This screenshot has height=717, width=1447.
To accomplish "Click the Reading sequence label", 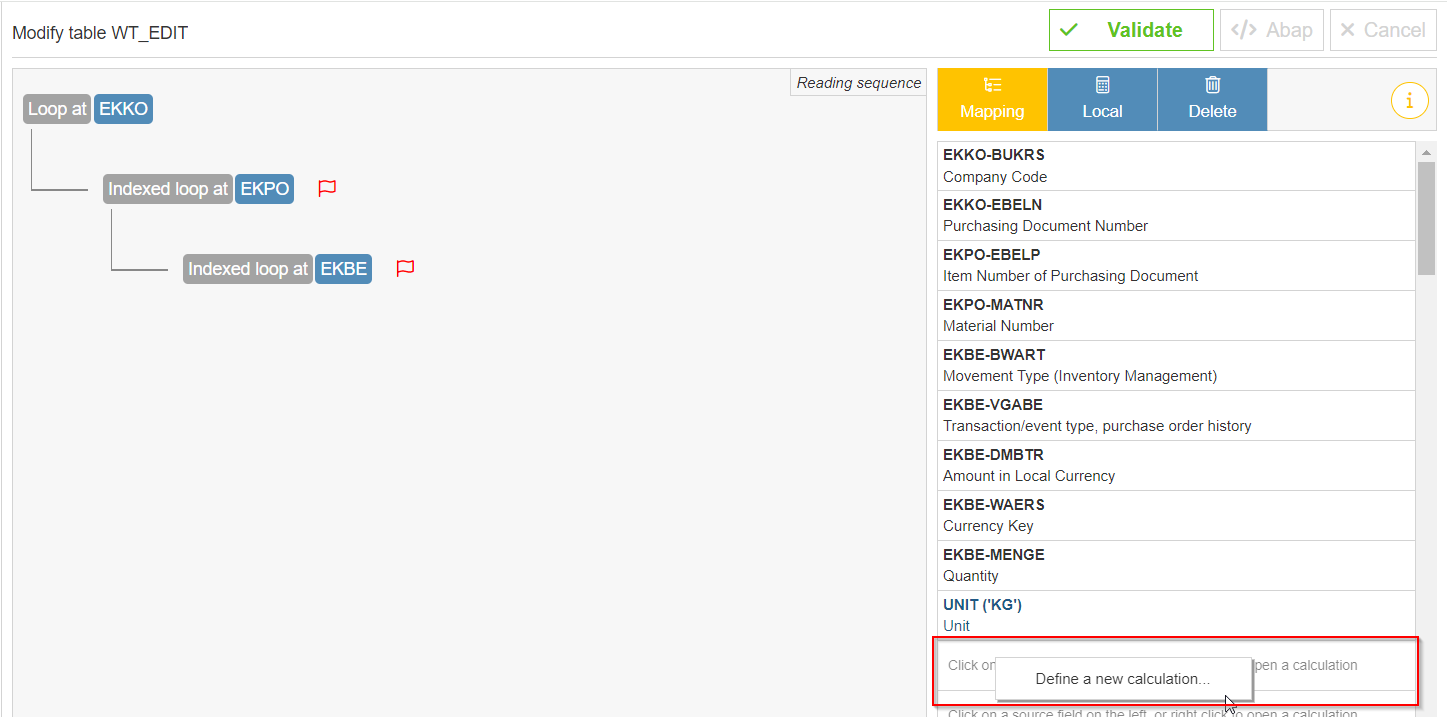I will click(858, 83).
